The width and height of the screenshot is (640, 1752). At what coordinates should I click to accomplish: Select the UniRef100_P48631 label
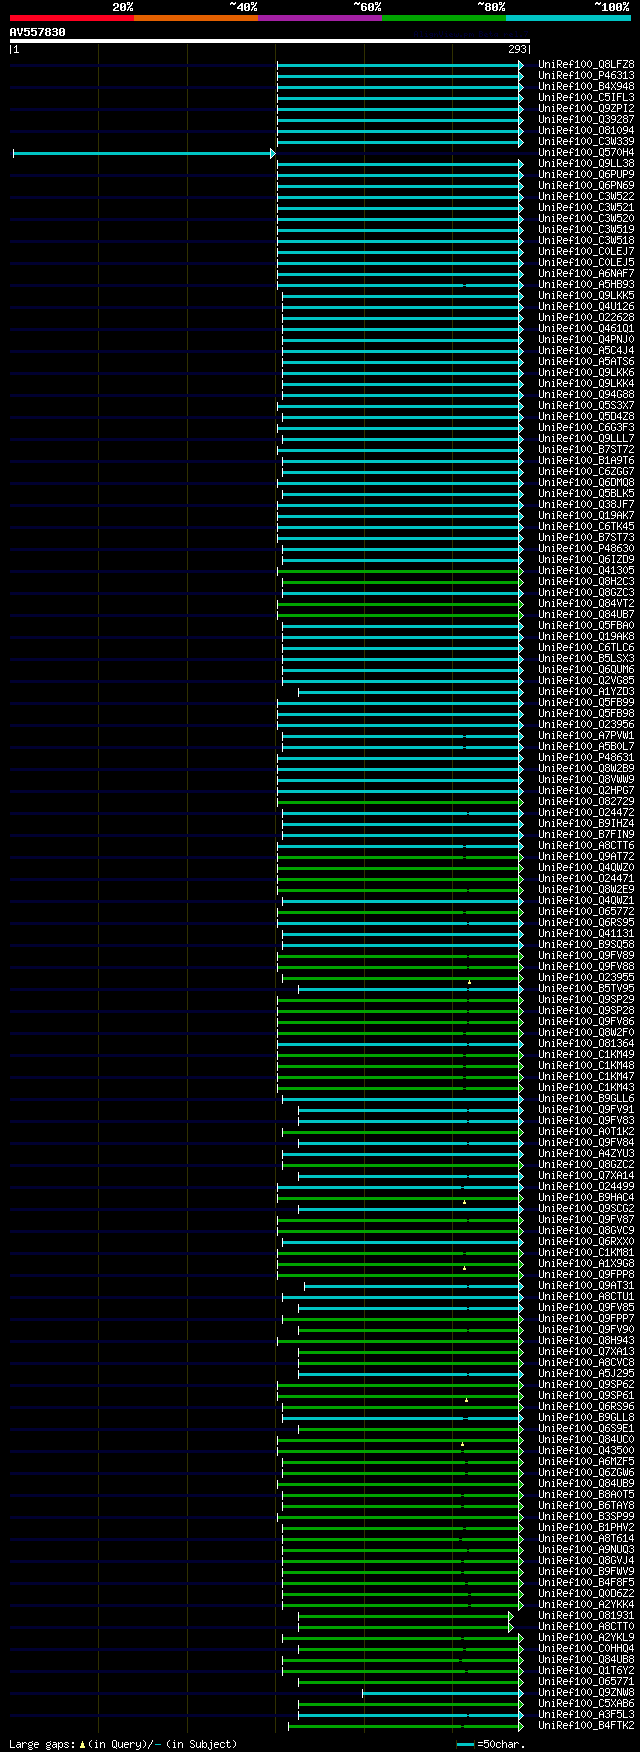[586, 758]
